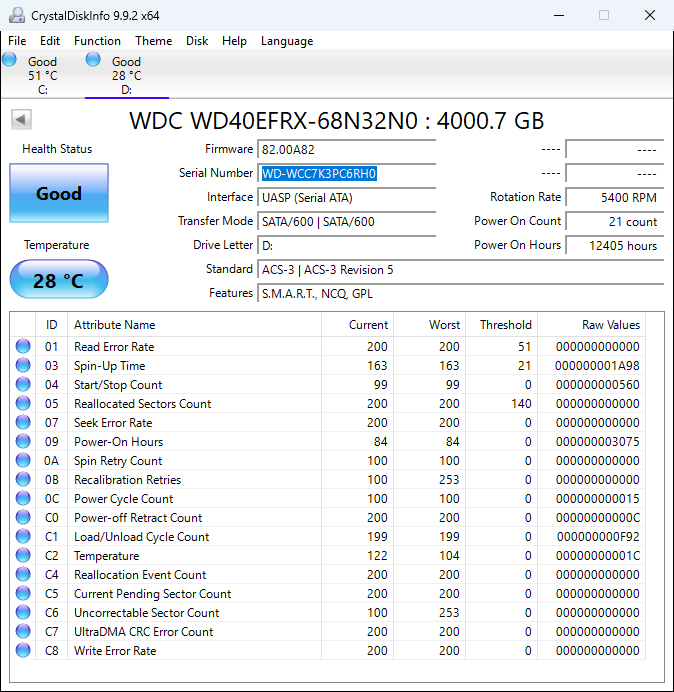Click raw value 000000001A98
674x692 pixels.
point(597,366)
